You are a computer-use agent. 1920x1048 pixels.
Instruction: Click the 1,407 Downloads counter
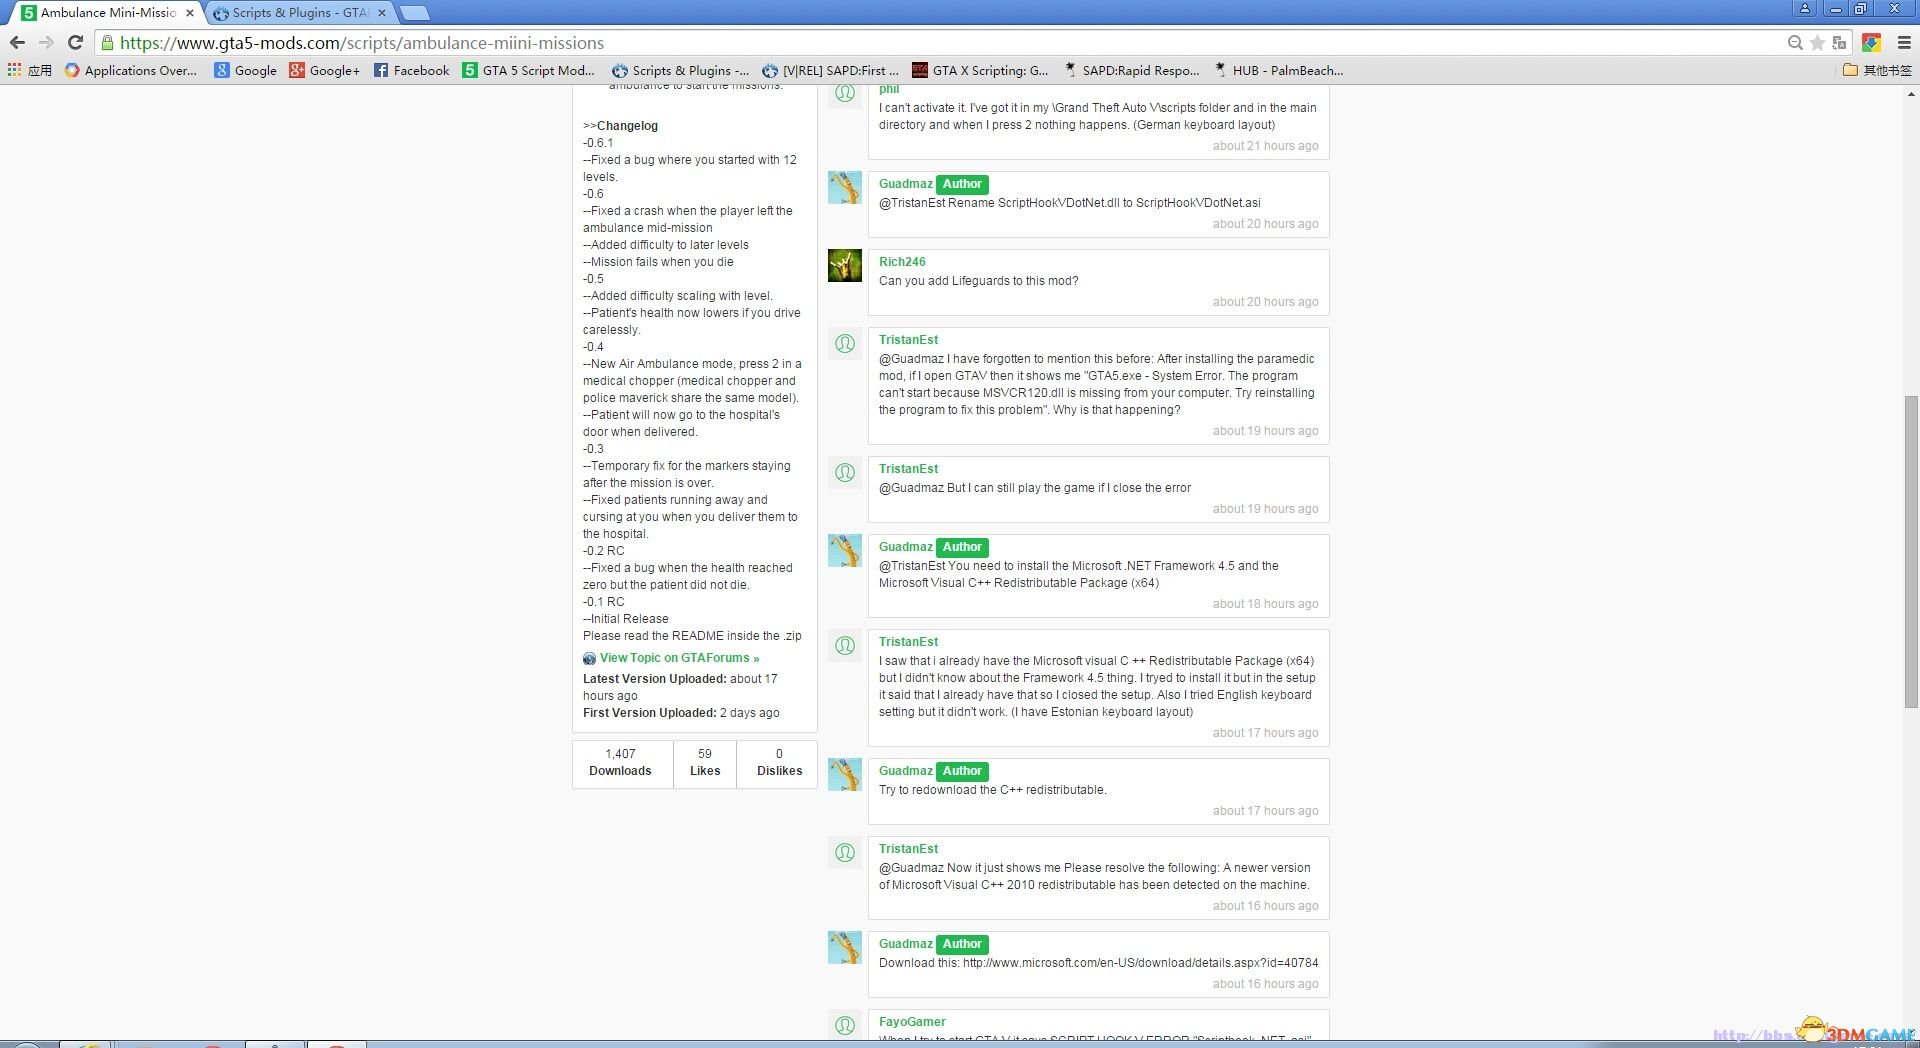pos(620,762)
